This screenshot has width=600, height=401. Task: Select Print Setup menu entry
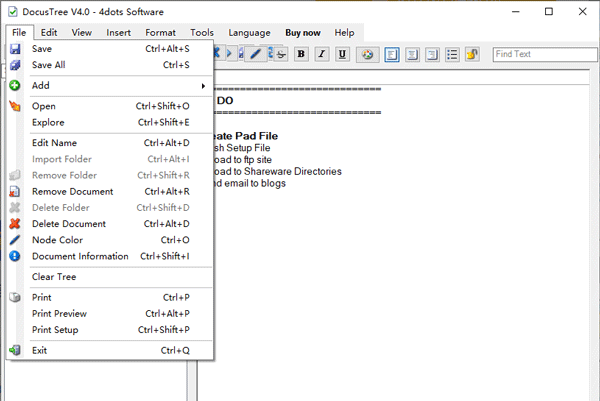pos(110,329)
